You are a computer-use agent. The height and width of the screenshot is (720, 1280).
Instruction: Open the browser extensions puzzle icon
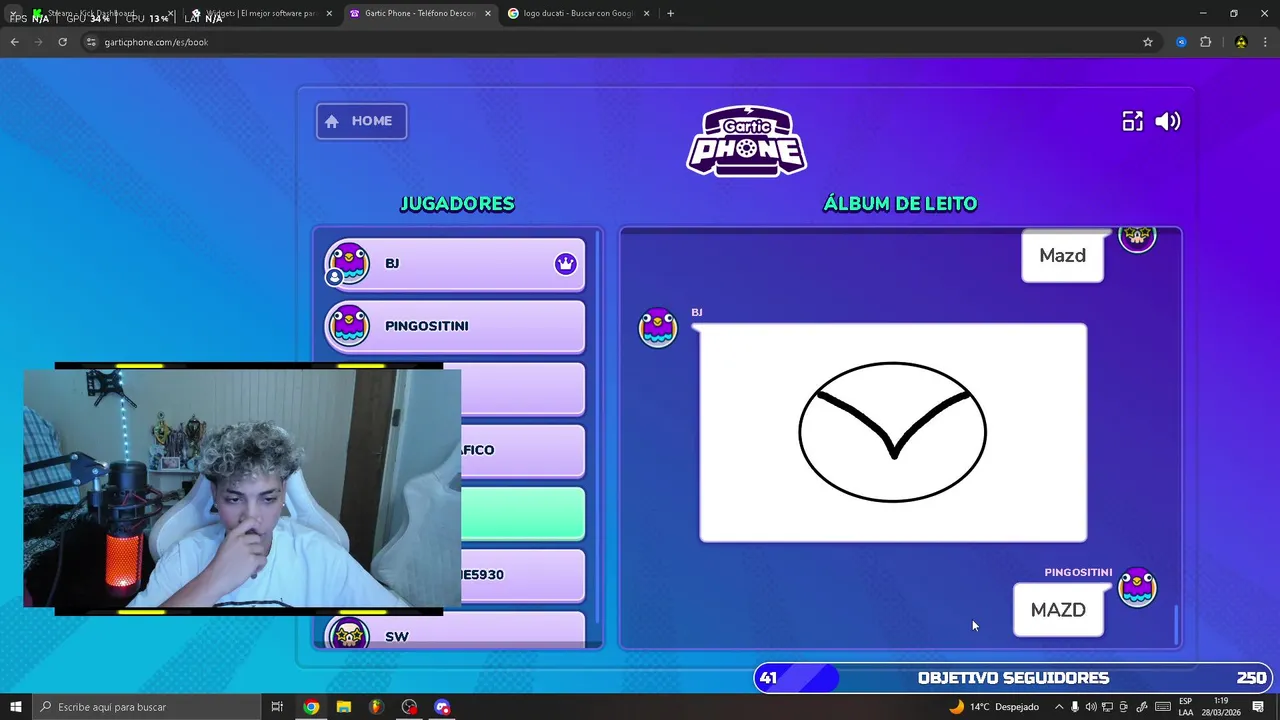coord(1205,42)
